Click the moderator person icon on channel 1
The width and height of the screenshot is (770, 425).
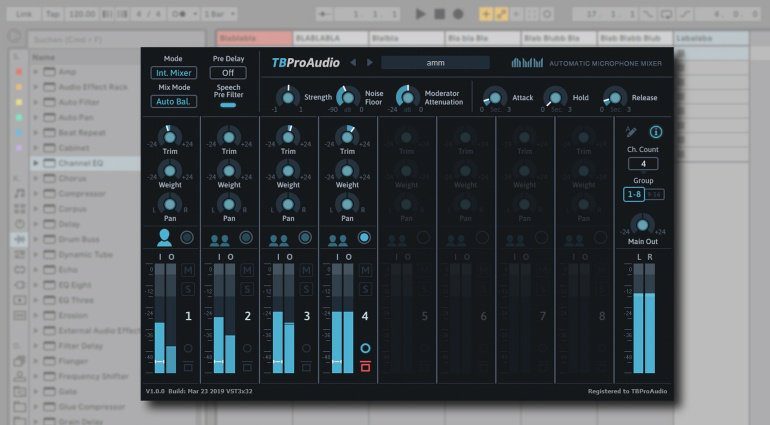pos(165,238)
